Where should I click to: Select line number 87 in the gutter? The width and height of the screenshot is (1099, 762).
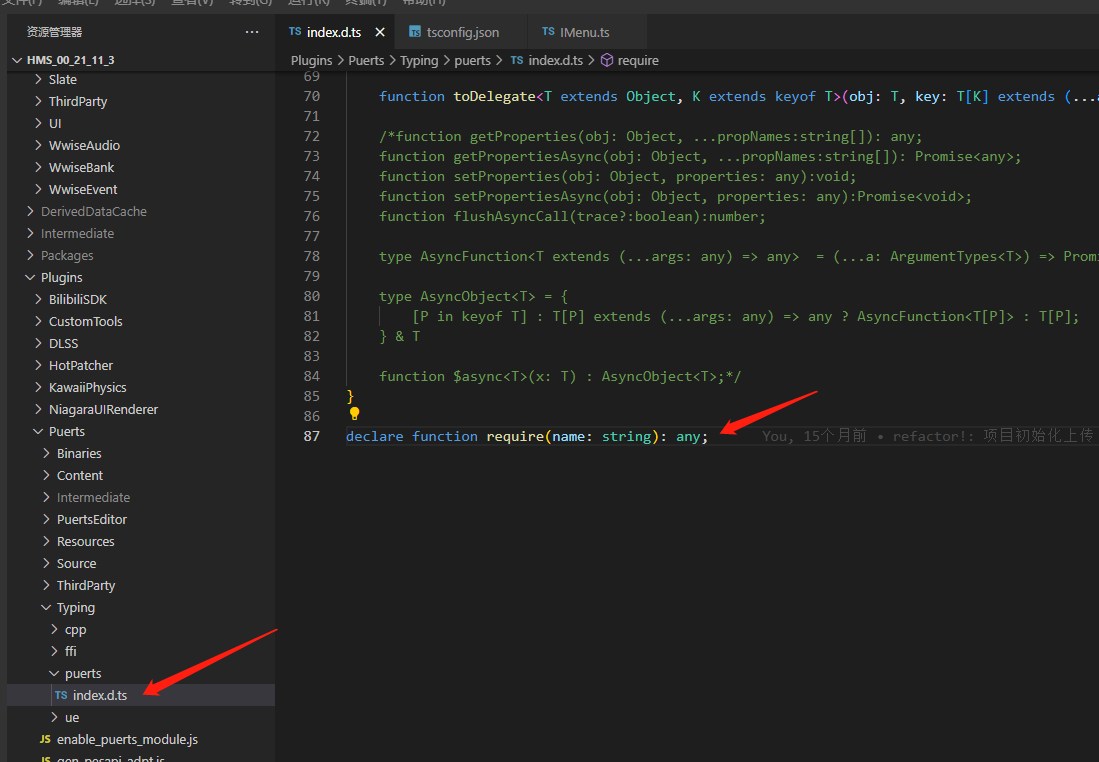point(312,435)
